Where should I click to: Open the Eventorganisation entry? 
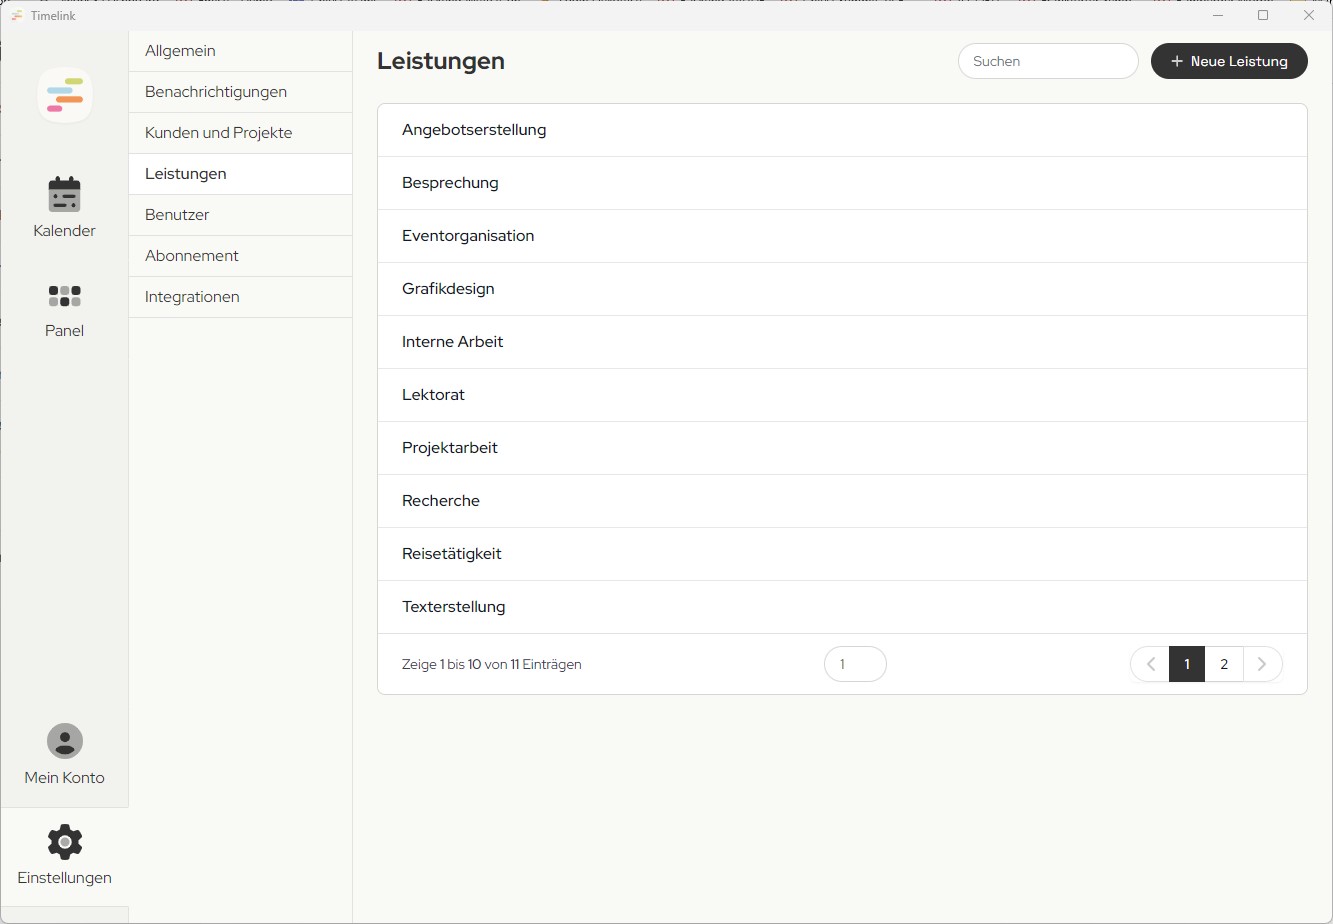coord(842,236)
